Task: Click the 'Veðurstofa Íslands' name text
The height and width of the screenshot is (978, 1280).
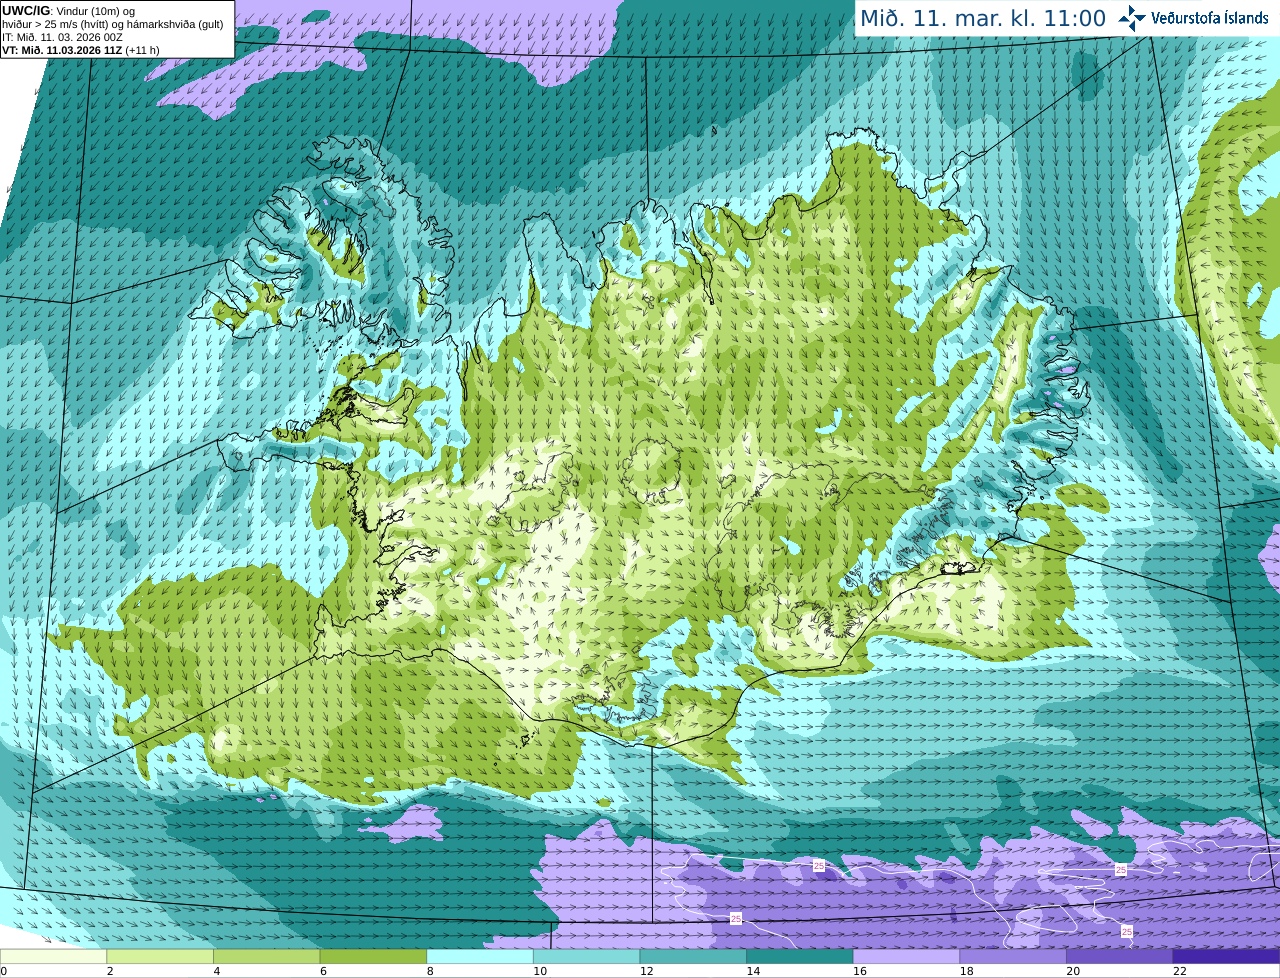Action: 1210,18
